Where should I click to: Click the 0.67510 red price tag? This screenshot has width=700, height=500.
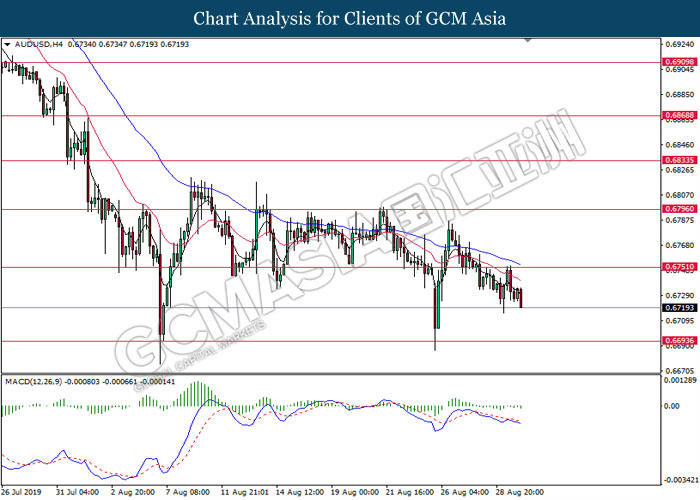678,267
